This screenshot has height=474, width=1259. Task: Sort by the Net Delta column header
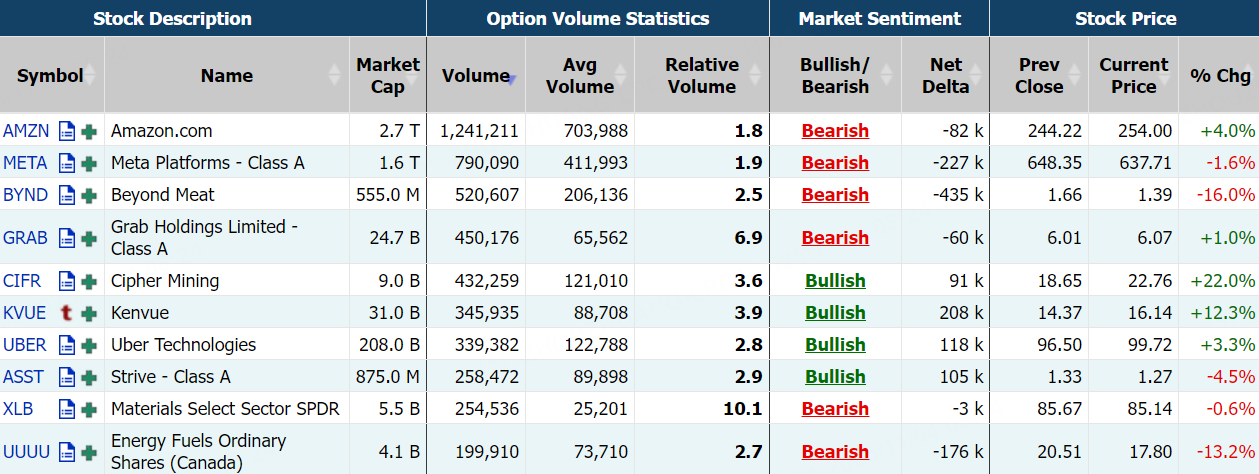pos(945,76)
